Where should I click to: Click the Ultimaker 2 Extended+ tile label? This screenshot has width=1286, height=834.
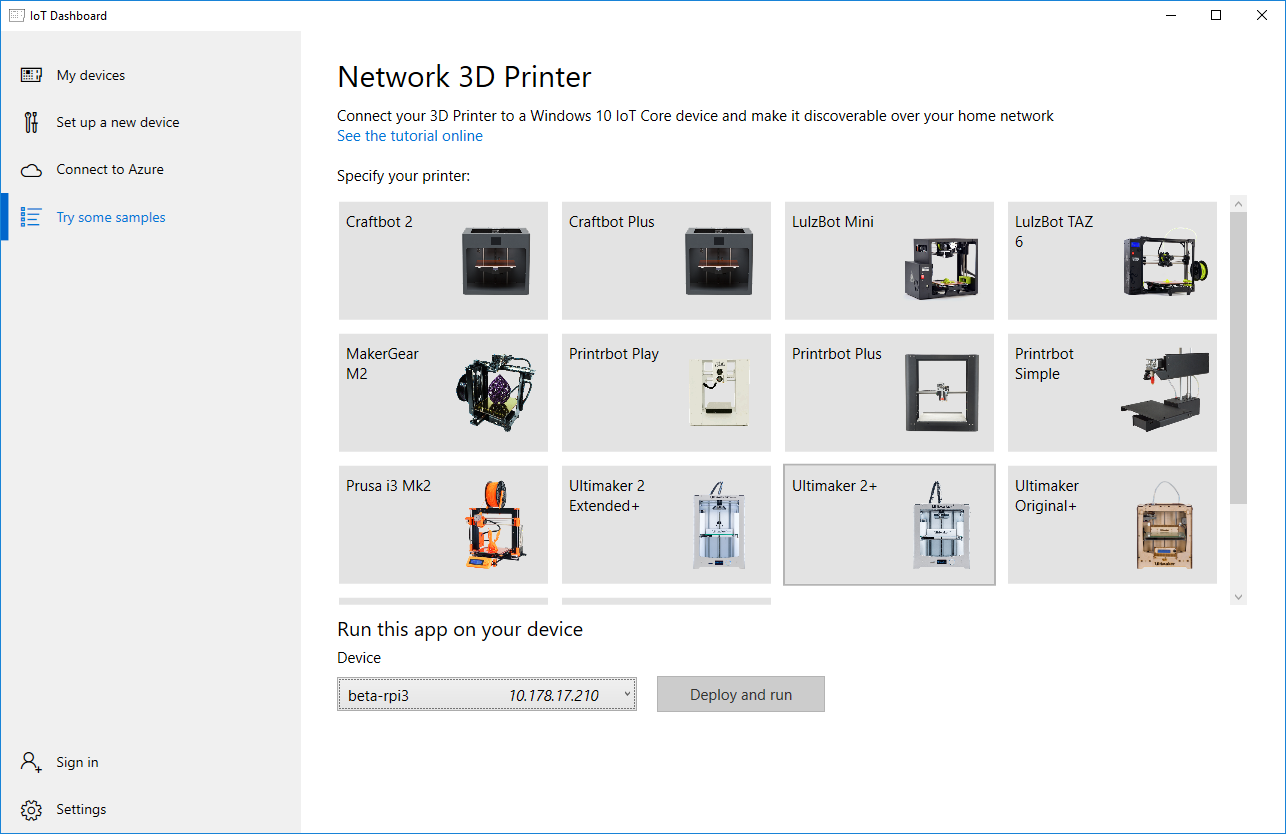pos(607,496)
